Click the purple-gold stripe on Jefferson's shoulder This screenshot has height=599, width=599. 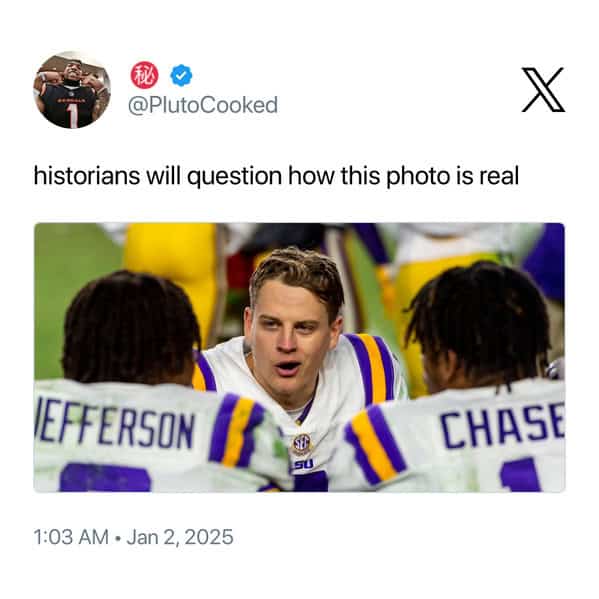(x=237, y=430)
